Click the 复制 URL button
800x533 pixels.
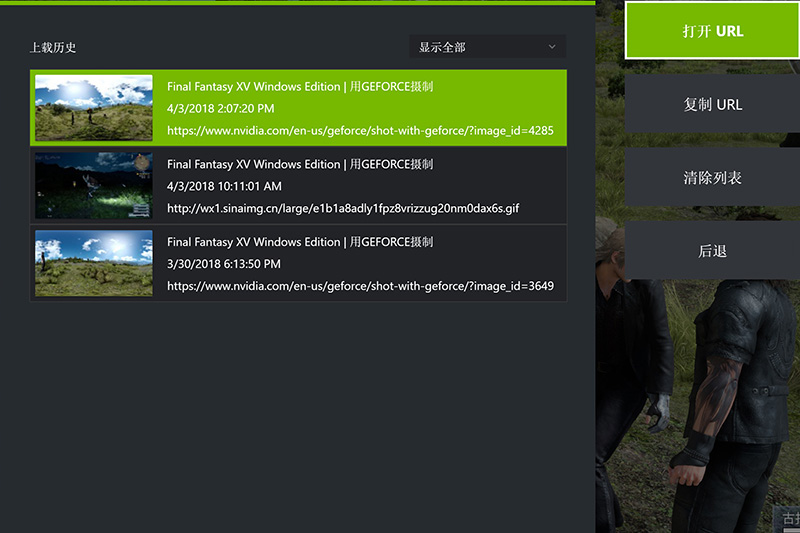tap(712, 104)
